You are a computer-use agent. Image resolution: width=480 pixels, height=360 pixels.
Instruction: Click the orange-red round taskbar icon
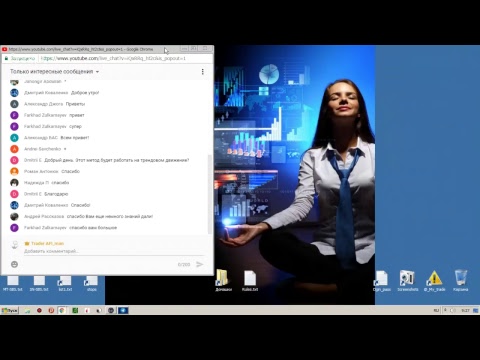pos(51,310)
